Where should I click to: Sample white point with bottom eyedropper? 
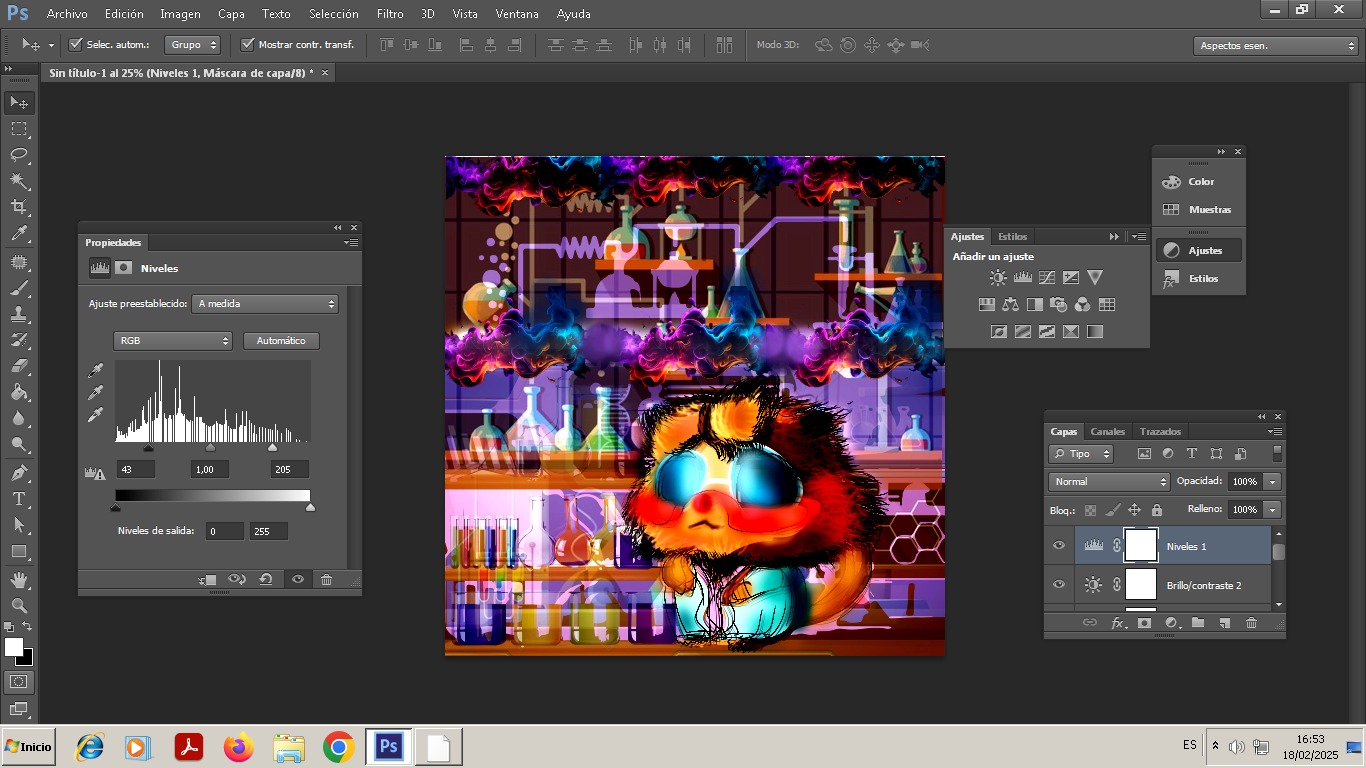point(97,415)
